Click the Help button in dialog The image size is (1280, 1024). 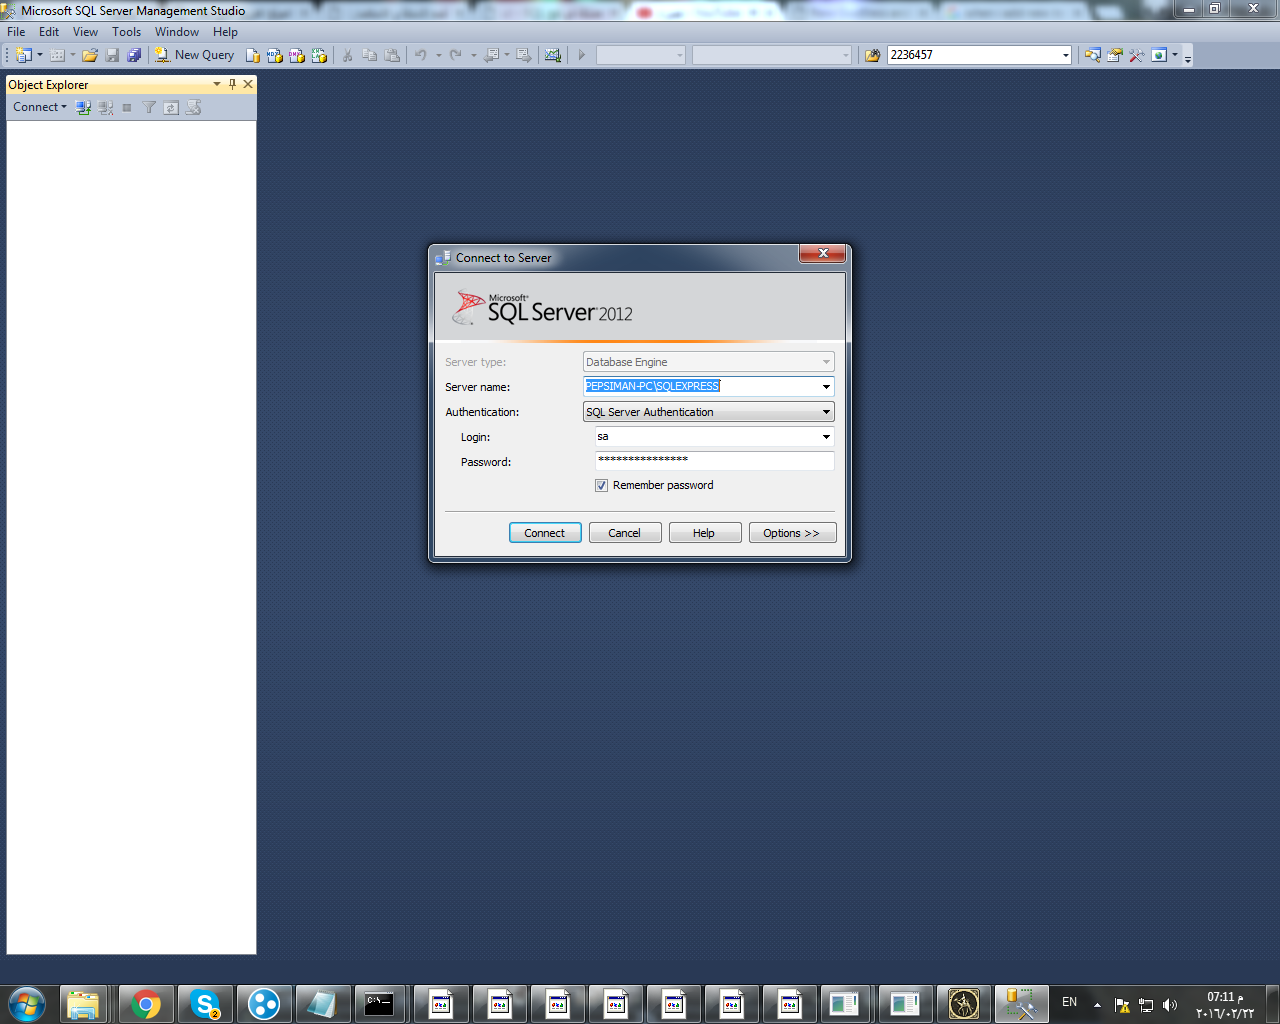[705, 533]
